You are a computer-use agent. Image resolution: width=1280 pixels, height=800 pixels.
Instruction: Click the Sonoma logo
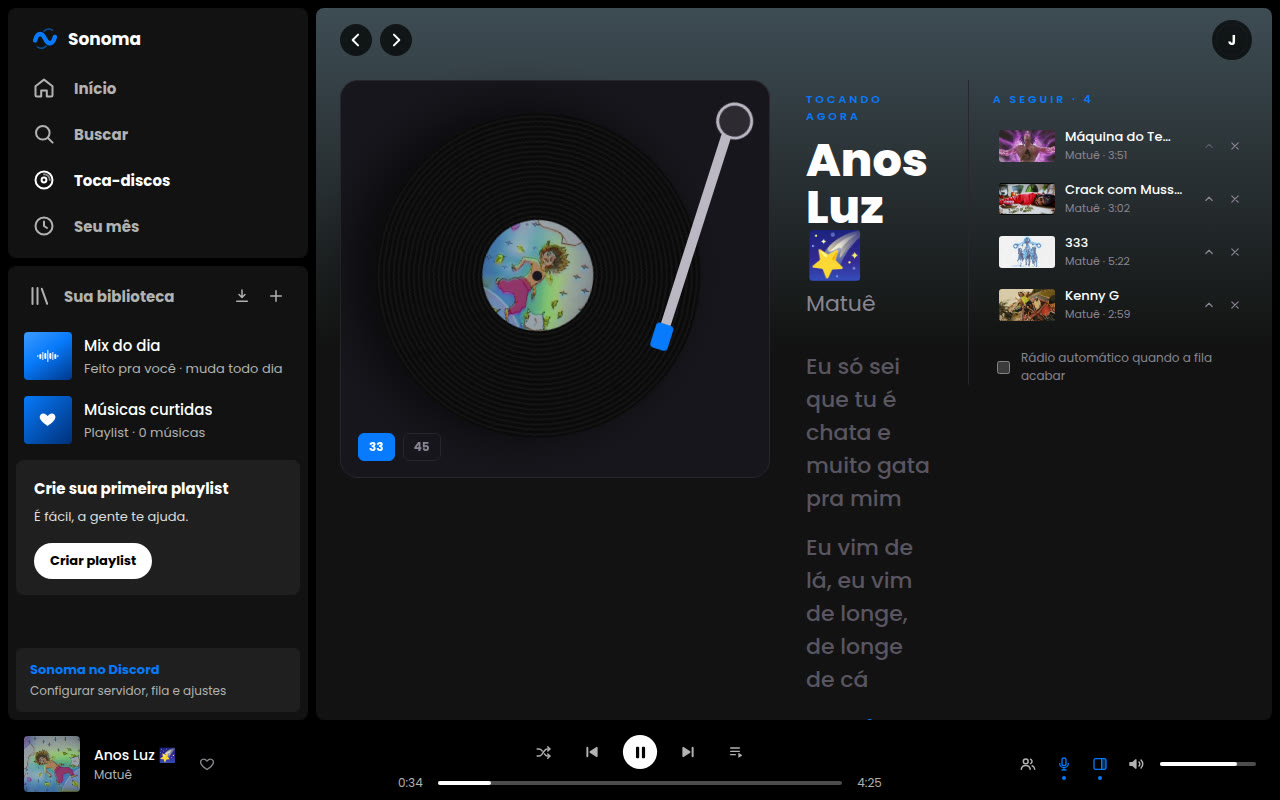(x=87, y=39)
